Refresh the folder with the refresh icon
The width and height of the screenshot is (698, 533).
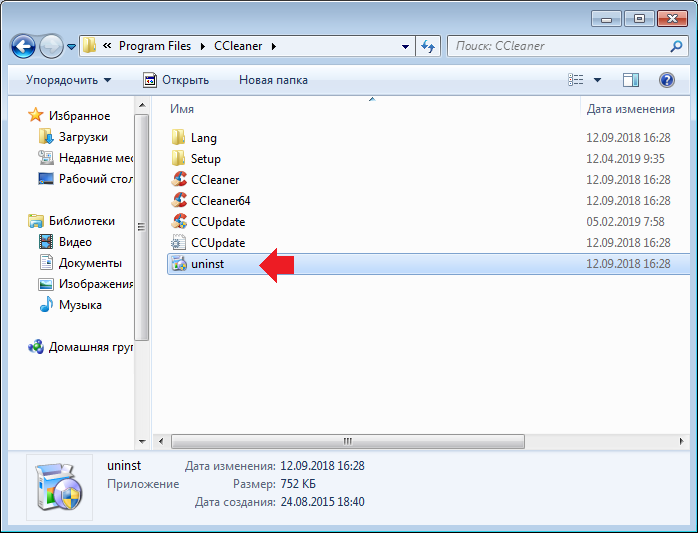tap(428, 46)
